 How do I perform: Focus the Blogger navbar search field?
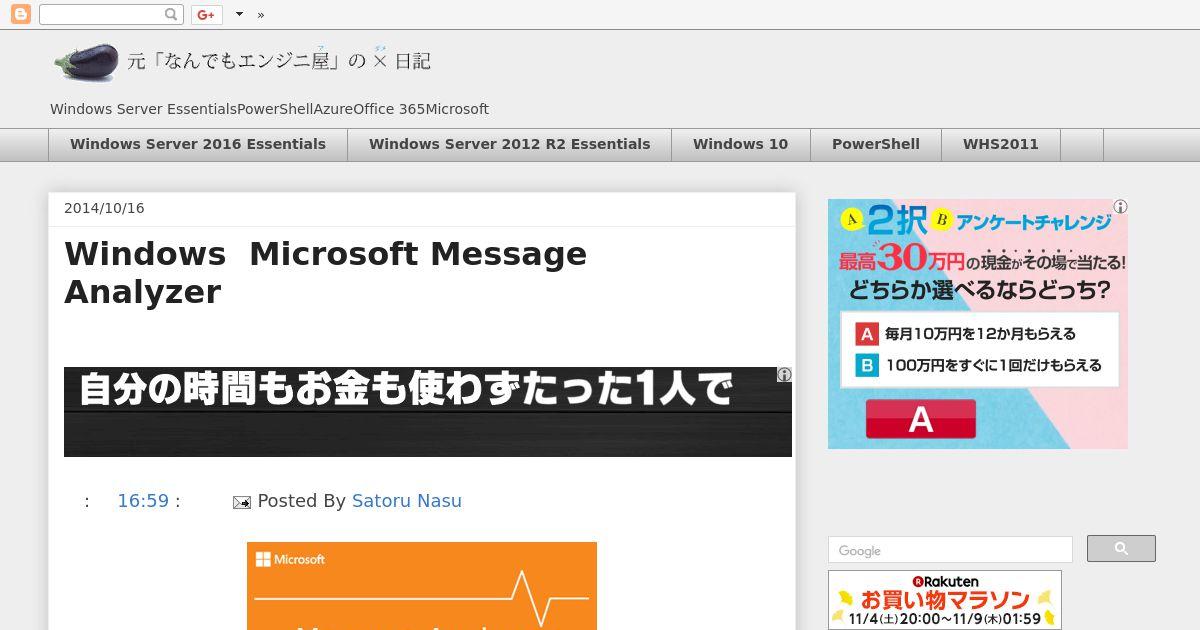[x=110, y=14]
